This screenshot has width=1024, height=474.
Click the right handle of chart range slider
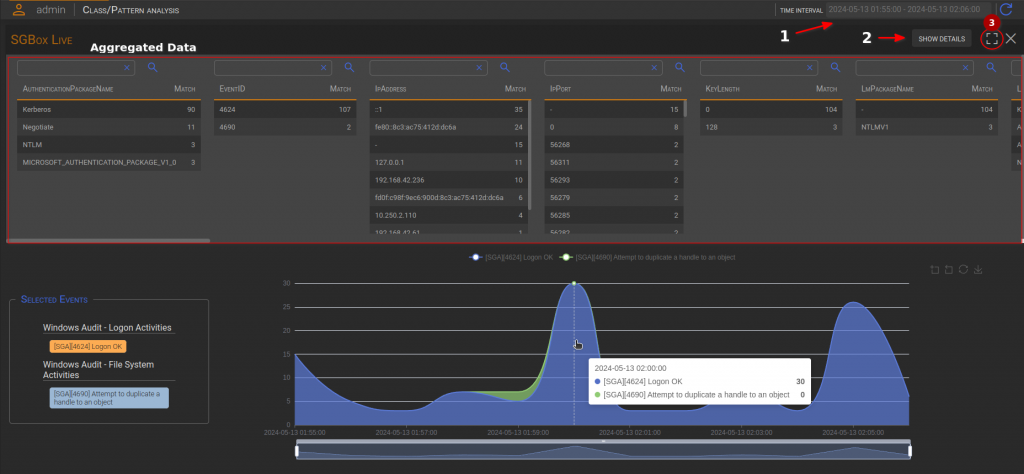[x=910, y=451]
